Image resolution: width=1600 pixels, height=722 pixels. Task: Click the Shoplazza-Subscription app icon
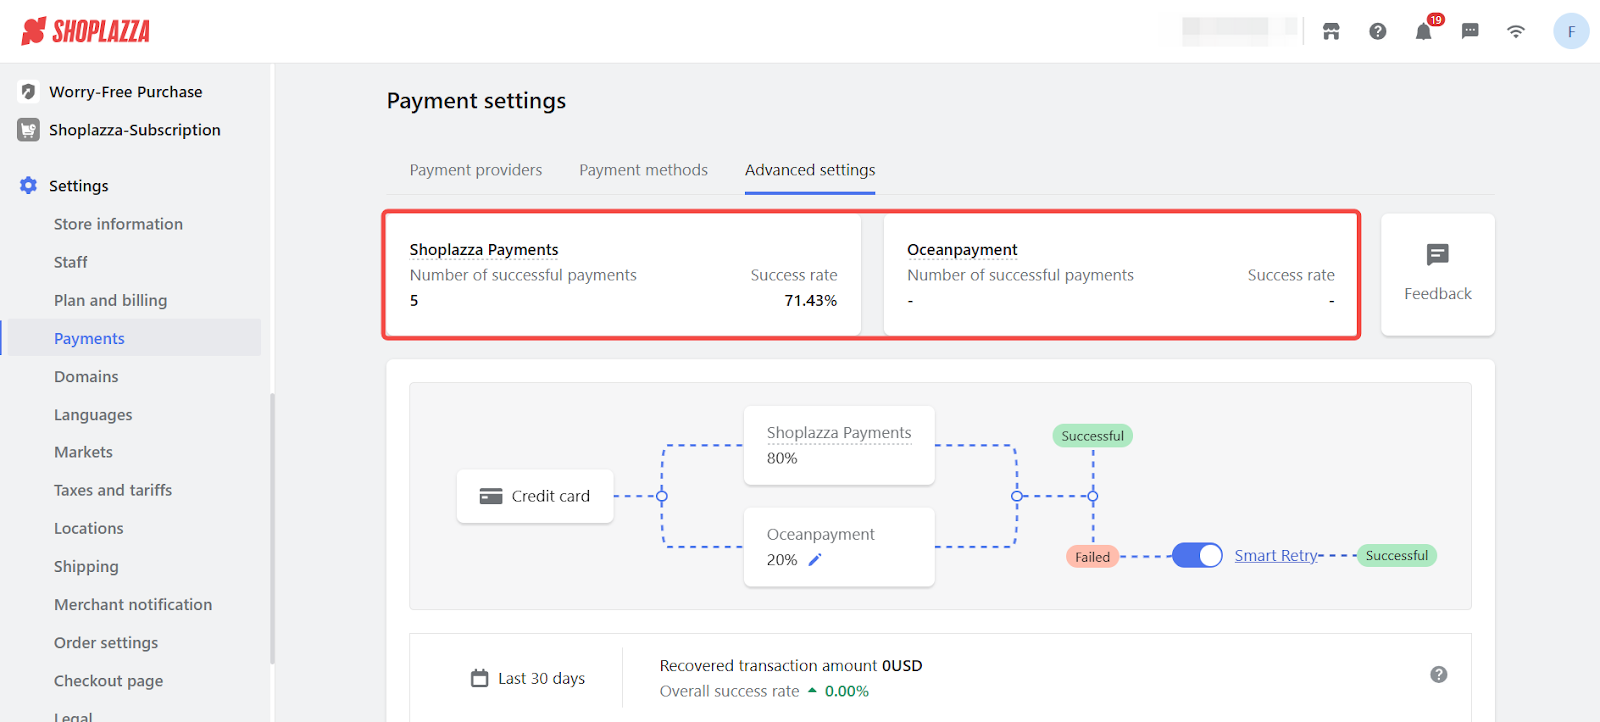[x=29, y=130]
